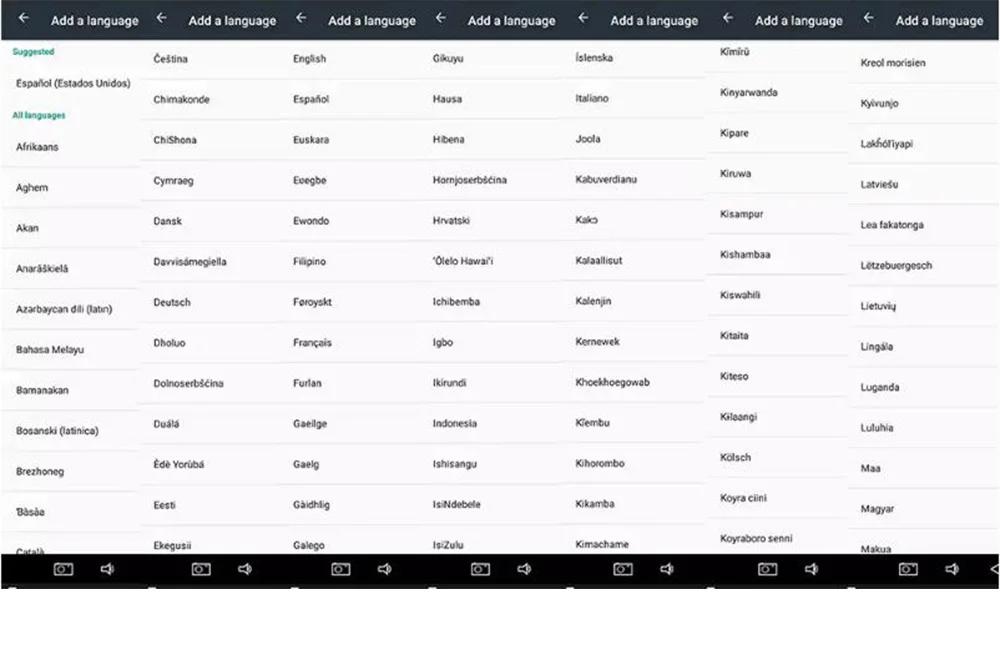Image resolution: width=1000 pixels, height=659 pixels.
Task: Select Khoekhoegowab
Action: pos(633,382)
